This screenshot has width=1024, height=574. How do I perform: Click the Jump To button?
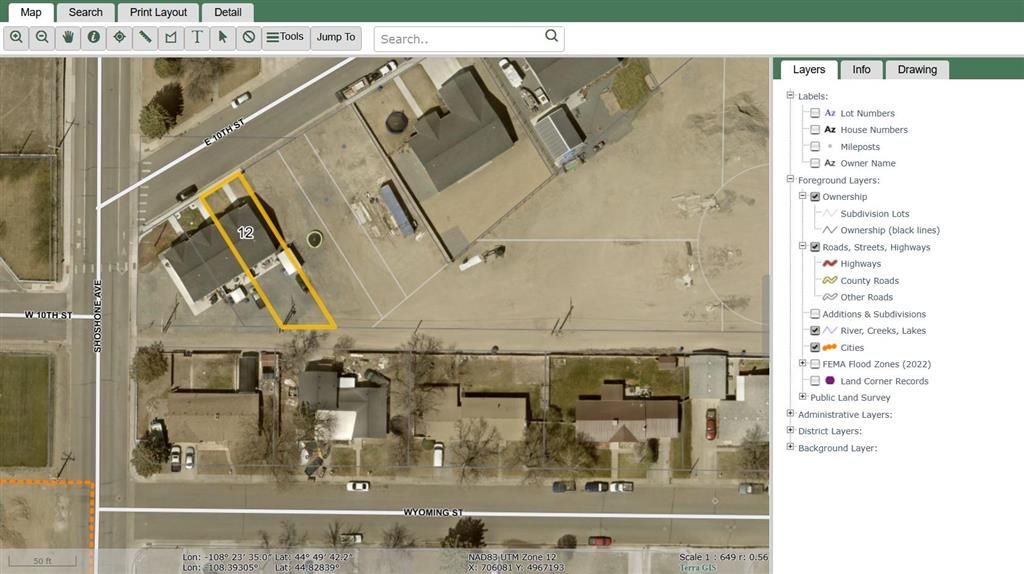pyautogui.click(x=336, y=37)
